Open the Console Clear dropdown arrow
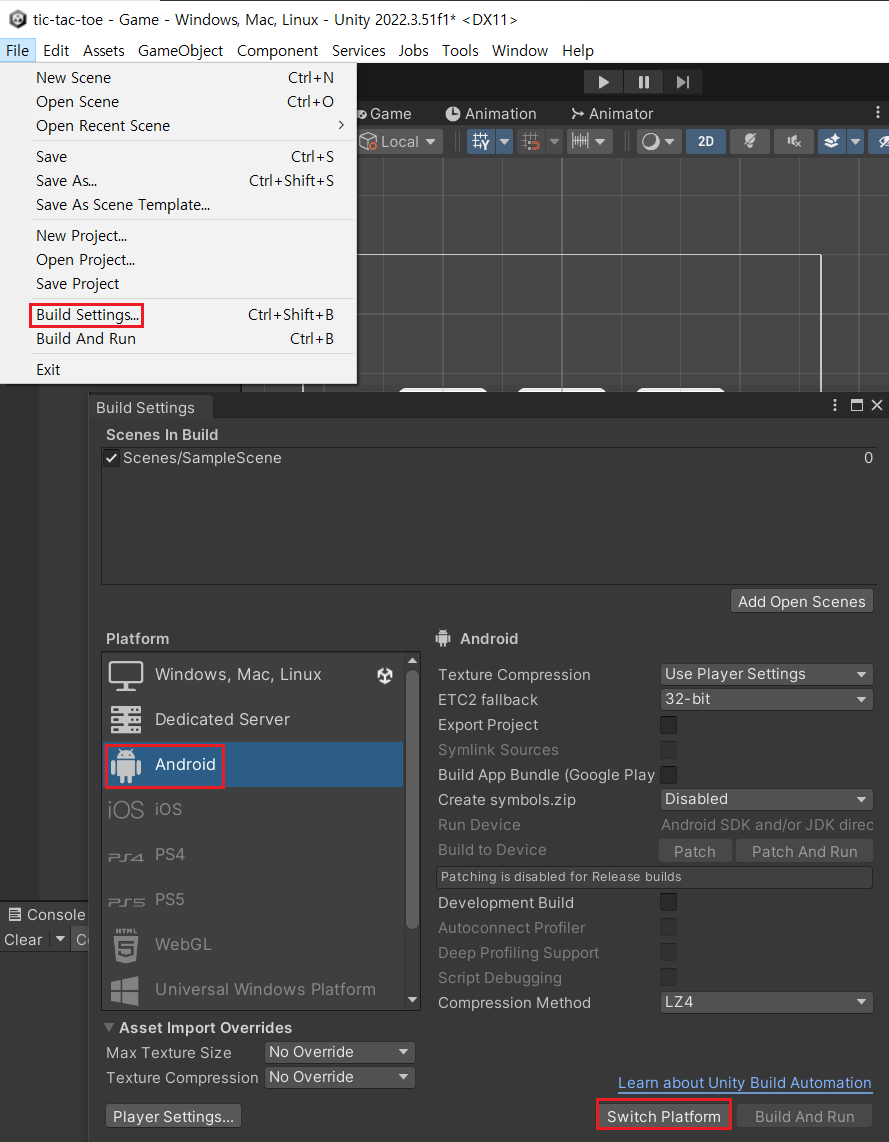Viewport: 889px width, 1142px height. point(60,939)
